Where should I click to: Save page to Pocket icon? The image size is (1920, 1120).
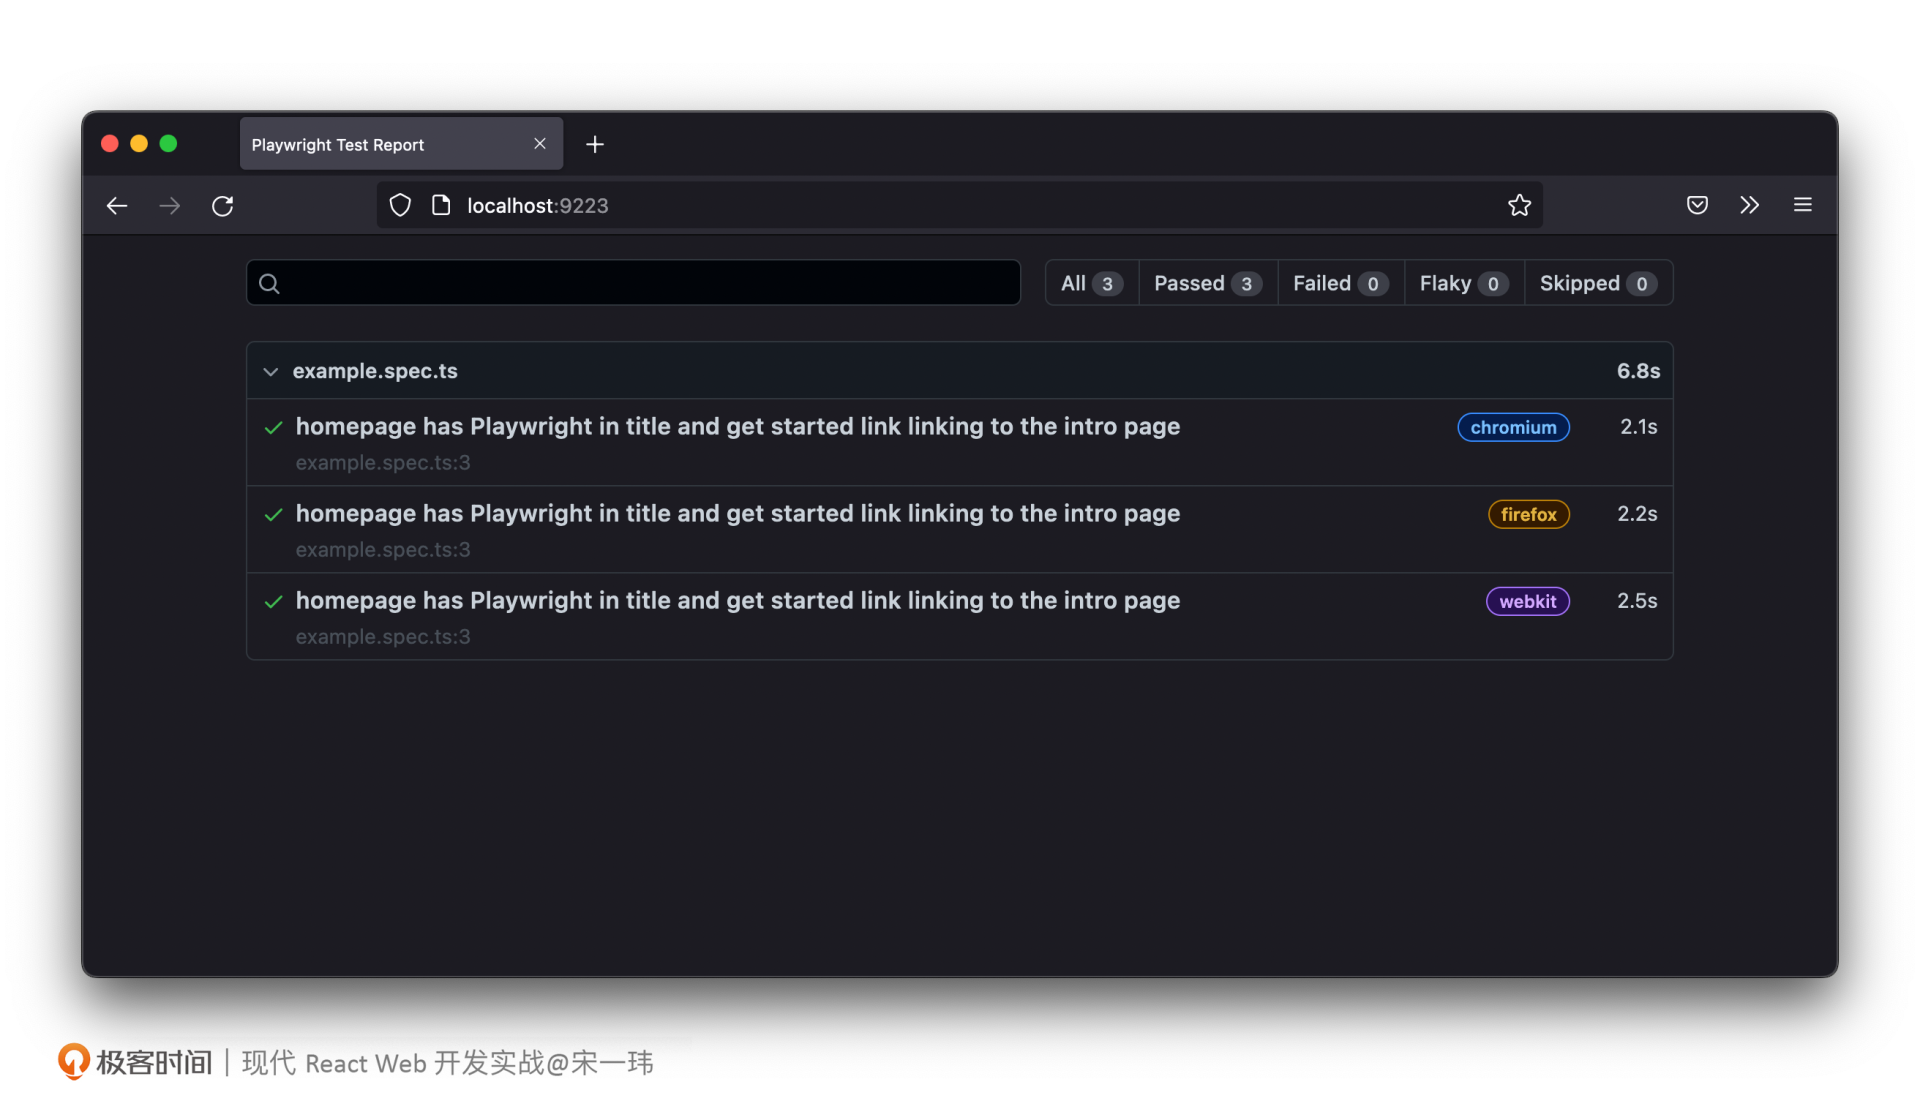(x=1697, y=206)
